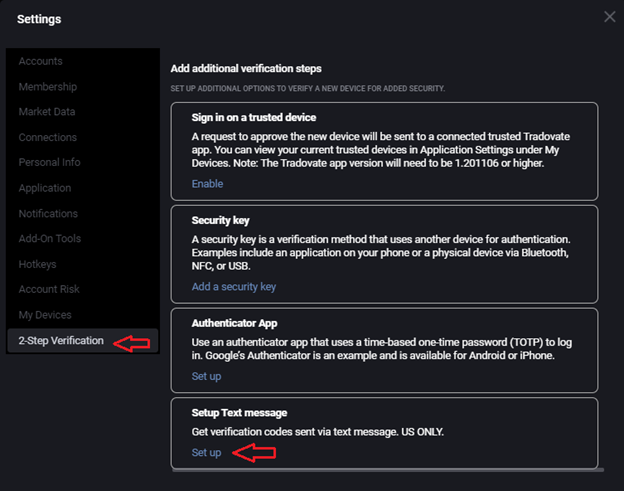Close the Settings dialog with X icon
The image size is (624, 491).
(609, 17)
